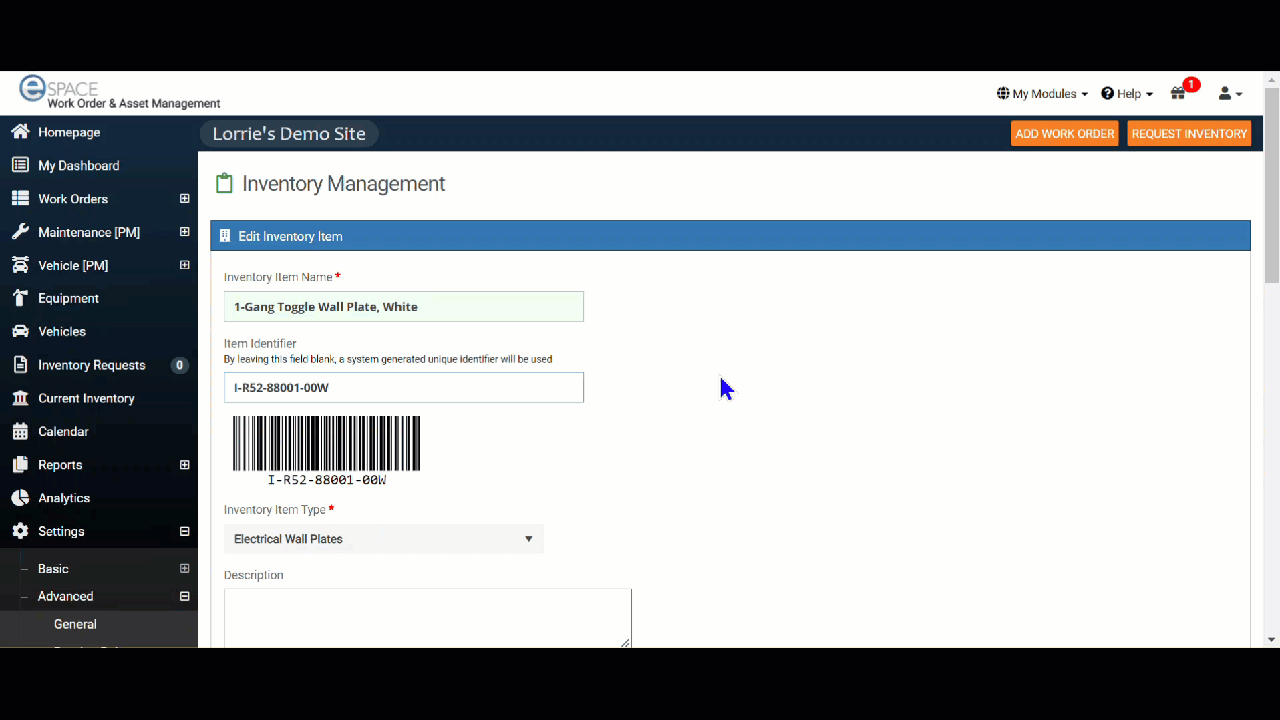Collapse the Settings section
1280x720 pixels.
click(x=184, y=531)
